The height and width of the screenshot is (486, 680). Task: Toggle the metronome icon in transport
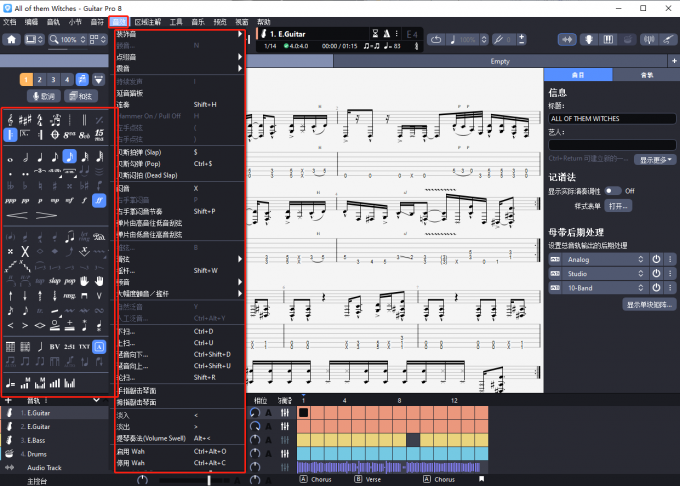tap(386, 33)
